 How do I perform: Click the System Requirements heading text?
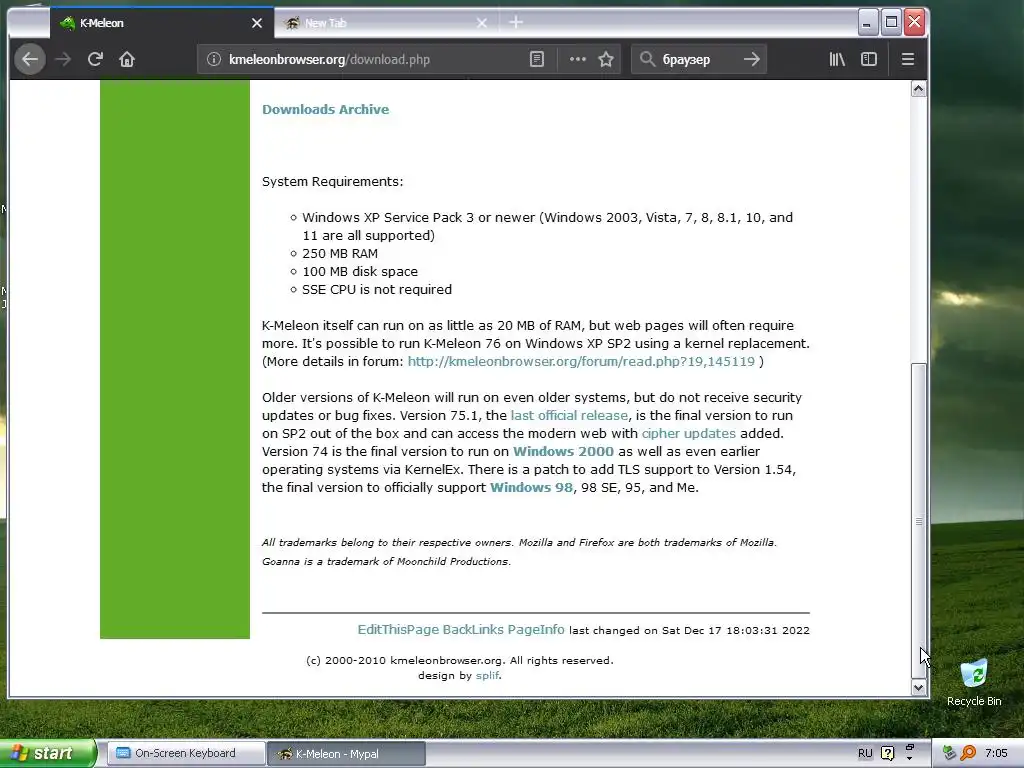(x=332, y=182)
